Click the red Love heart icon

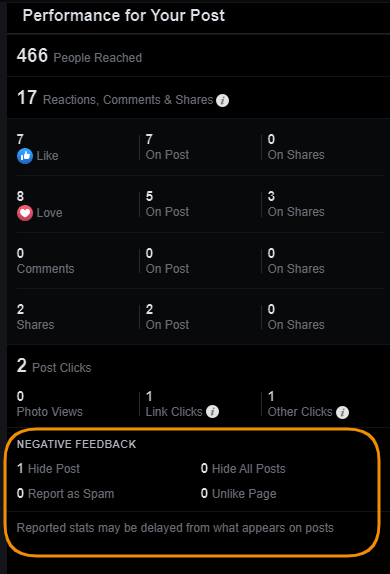tap(25, 213)
